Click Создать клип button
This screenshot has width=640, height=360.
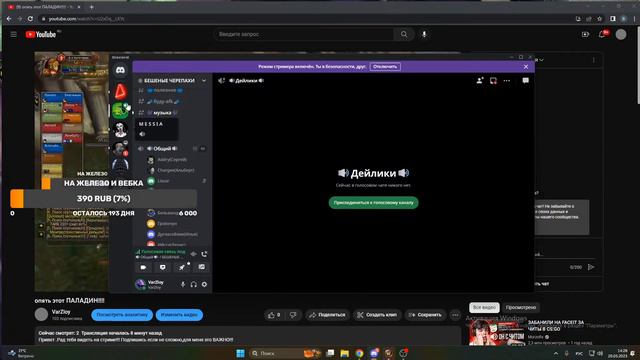[x=377, y=315]
